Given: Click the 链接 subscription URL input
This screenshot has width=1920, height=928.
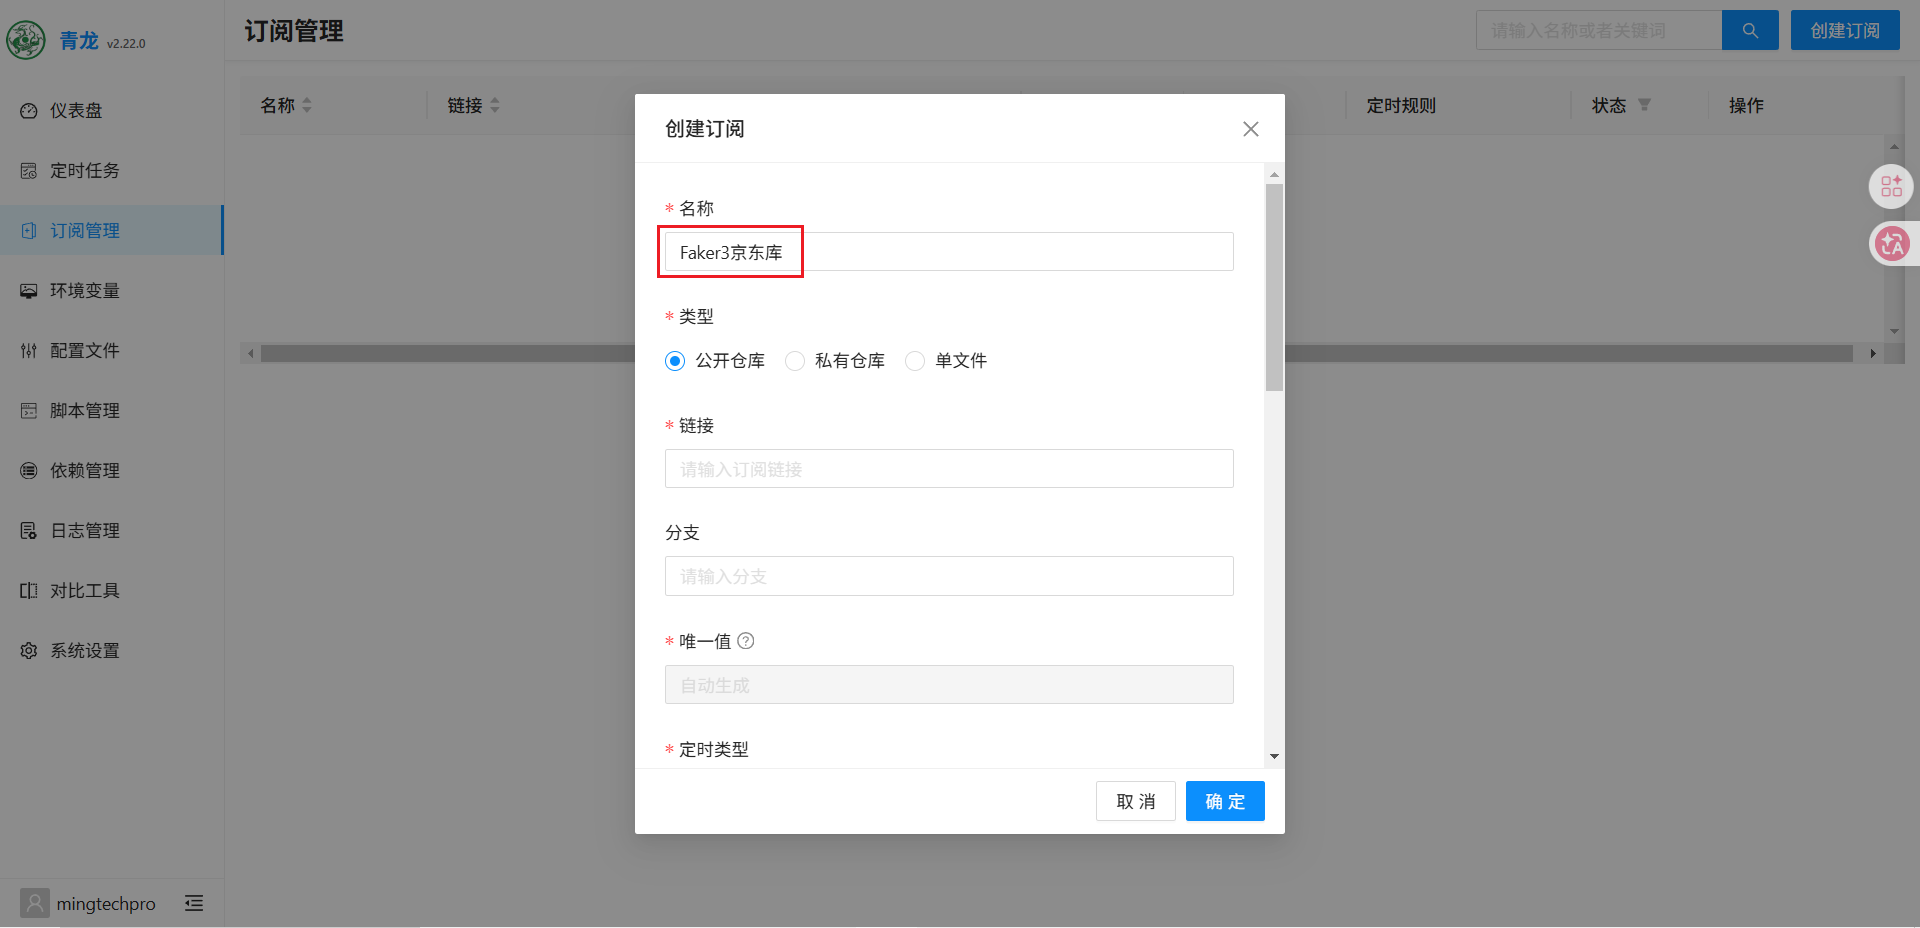Looking at the screenshot, I should click(x=949, y=469).
